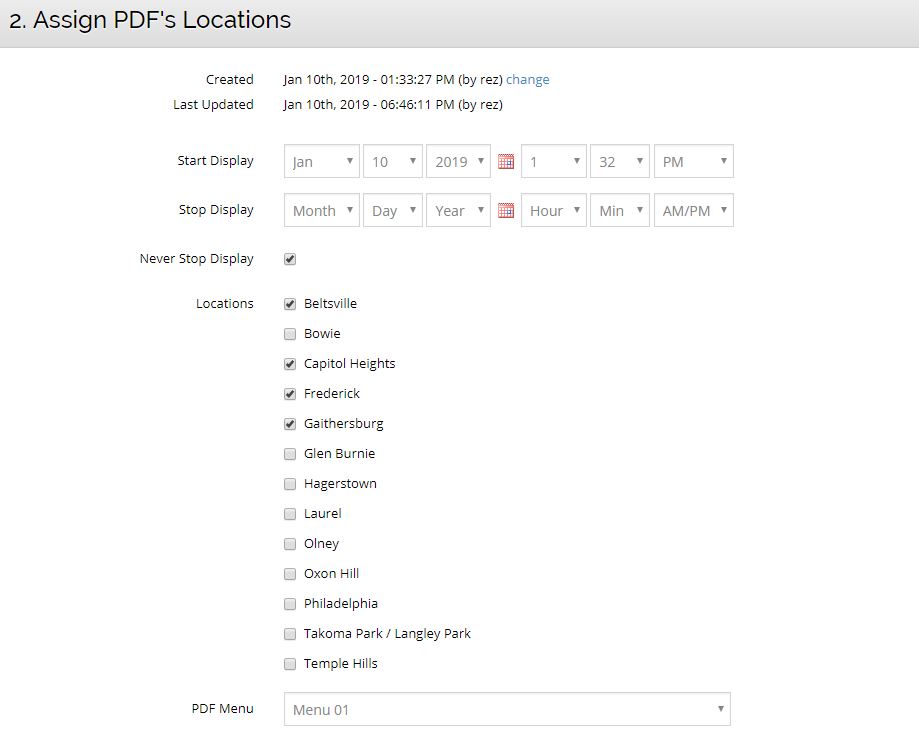The image size is (919, 746).
Task: Expand the Start Display month dropdown
Action: pos(322,161)
